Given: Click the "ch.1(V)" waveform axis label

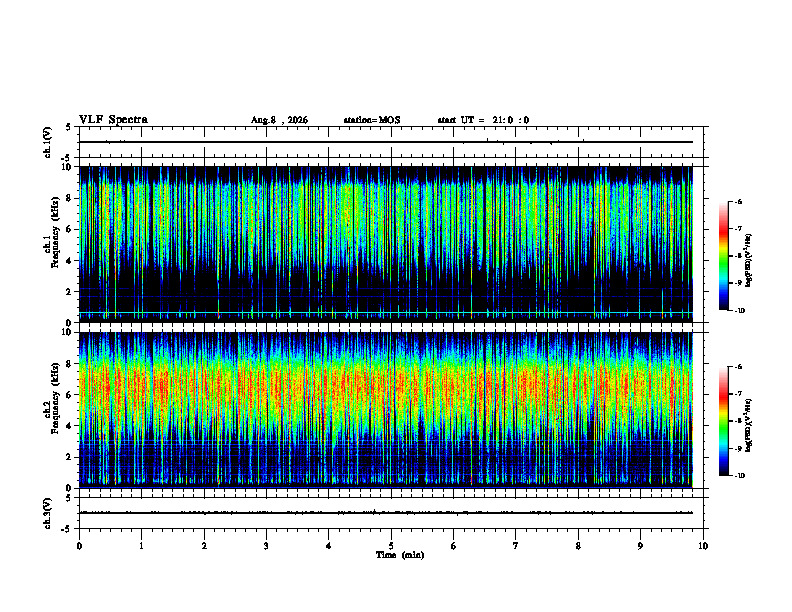Looking at the screenshot, I should (47, 142).
